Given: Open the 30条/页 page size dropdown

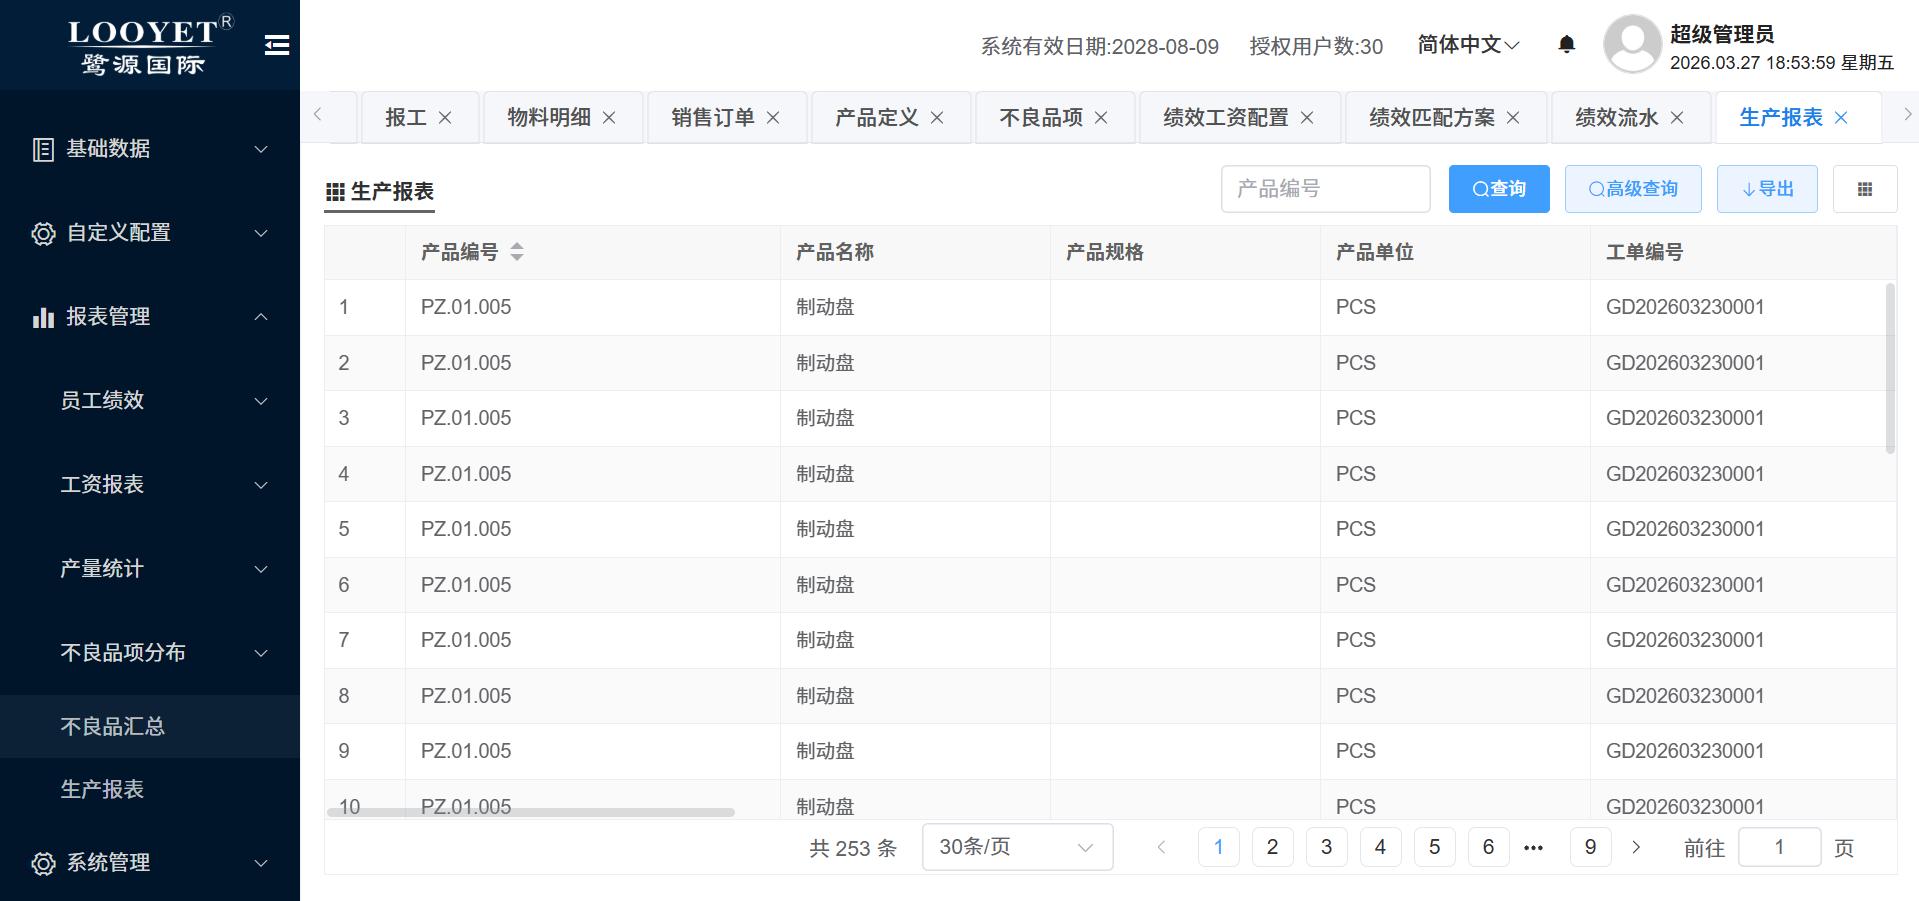Looking at the screenshot, I should click(x=1016, y=848).
